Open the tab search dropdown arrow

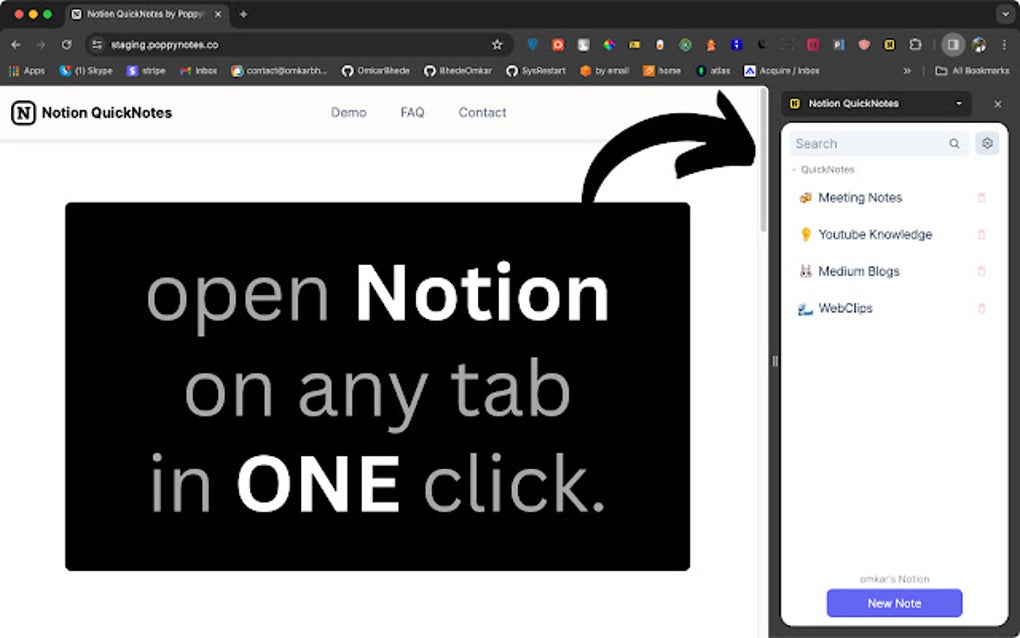pyautogui.click(x=1005, y=14)
